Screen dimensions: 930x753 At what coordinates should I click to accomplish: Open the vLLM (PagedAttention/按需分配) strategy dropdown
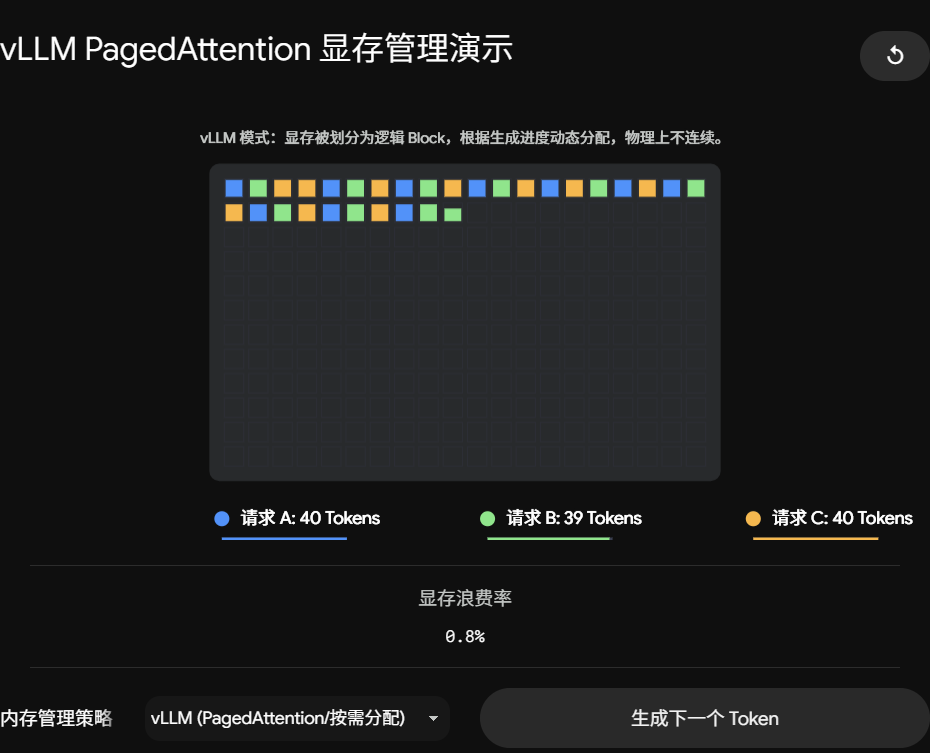(297, 718)
